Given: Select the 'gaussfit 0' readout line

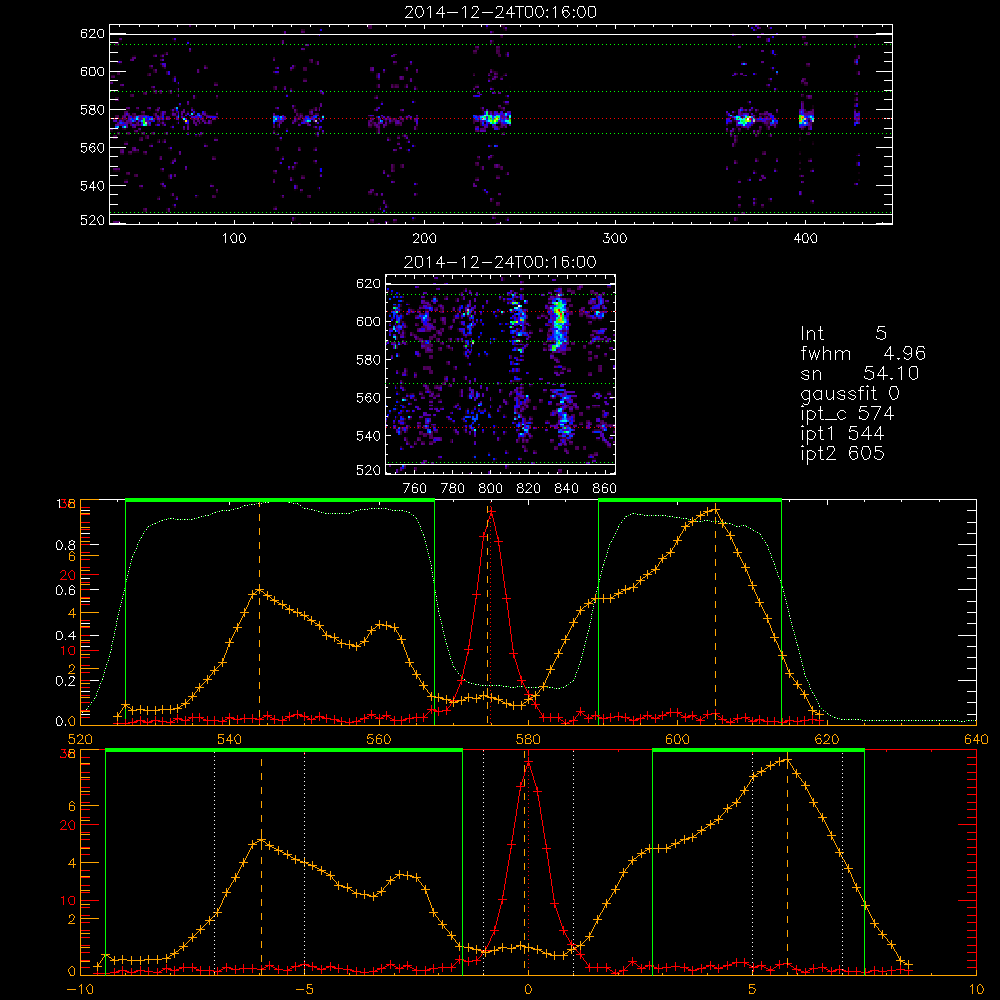Looking at the screenshot, I should point(850,393).
